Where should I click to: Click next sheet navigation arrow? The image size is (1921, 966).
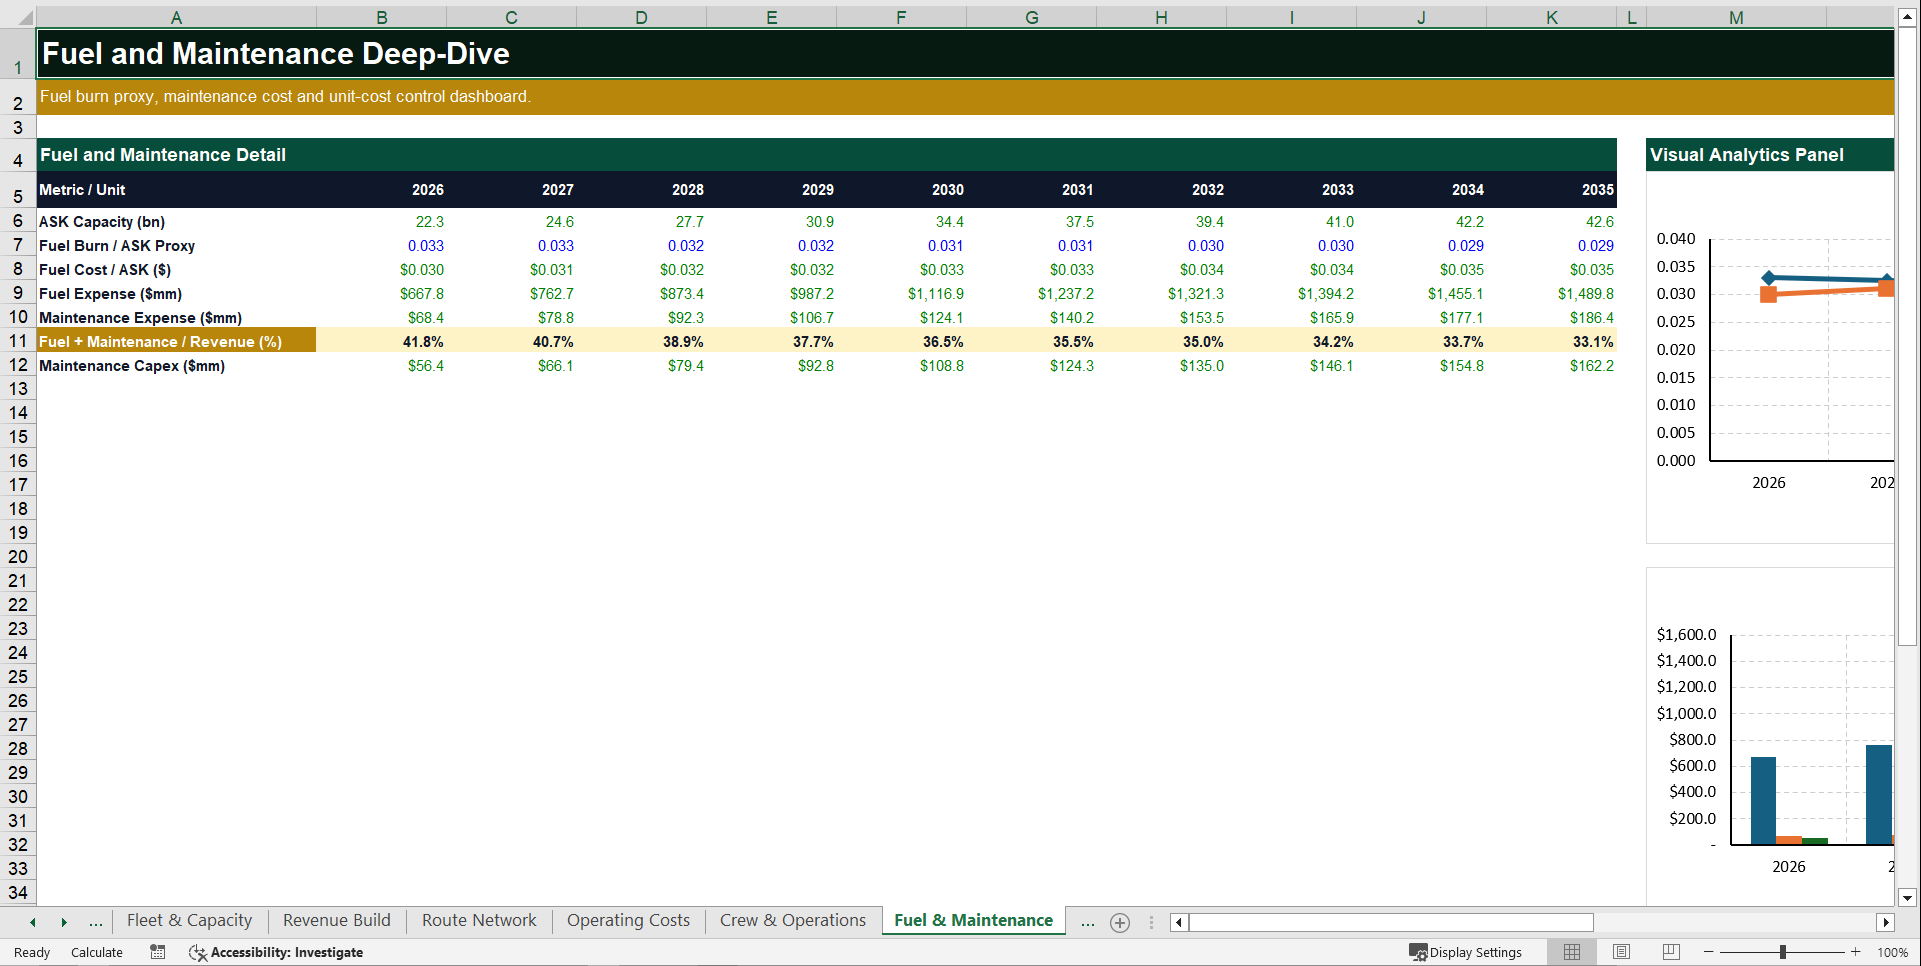[x=64, y=922]
